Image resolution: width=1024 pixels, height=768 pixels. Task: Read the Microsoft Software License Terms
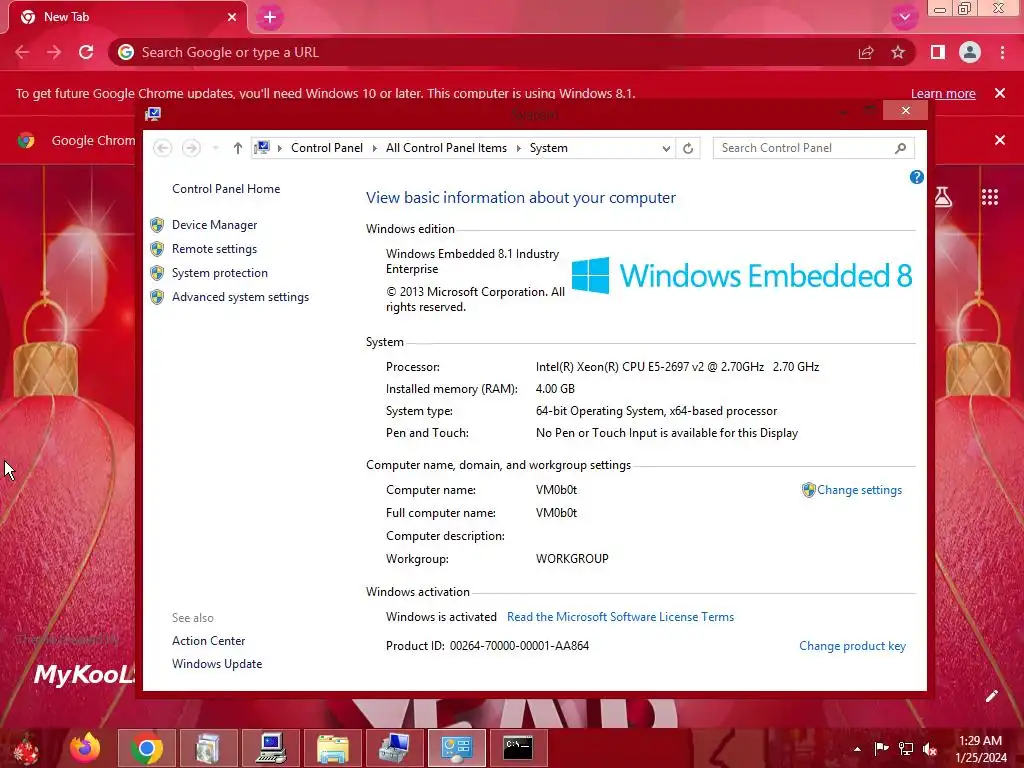pos(620,616)
